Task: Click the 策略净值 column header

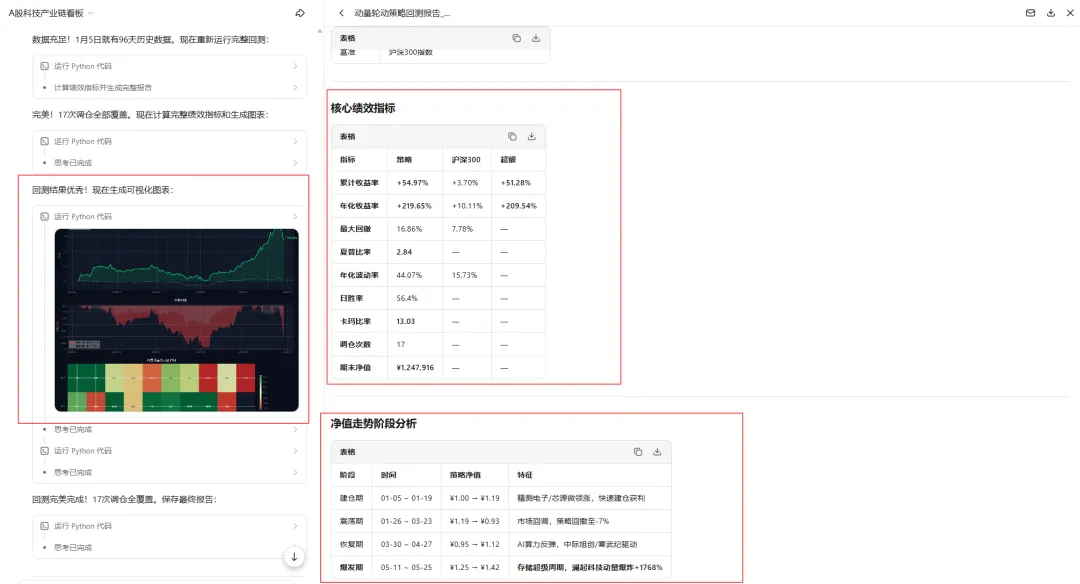Action: coord(465,474)
